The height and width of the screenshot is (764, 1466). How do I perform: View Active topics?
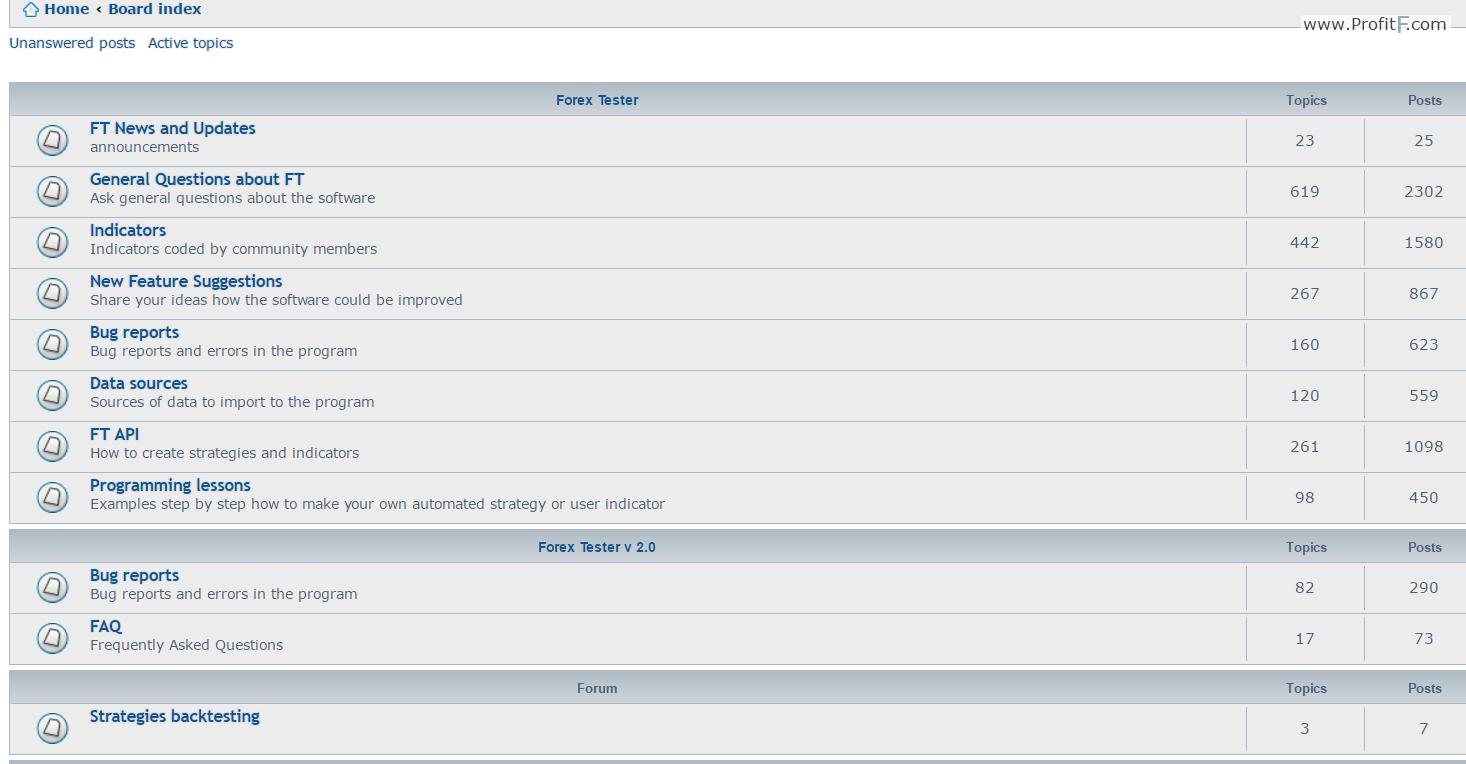coord(191,43)
